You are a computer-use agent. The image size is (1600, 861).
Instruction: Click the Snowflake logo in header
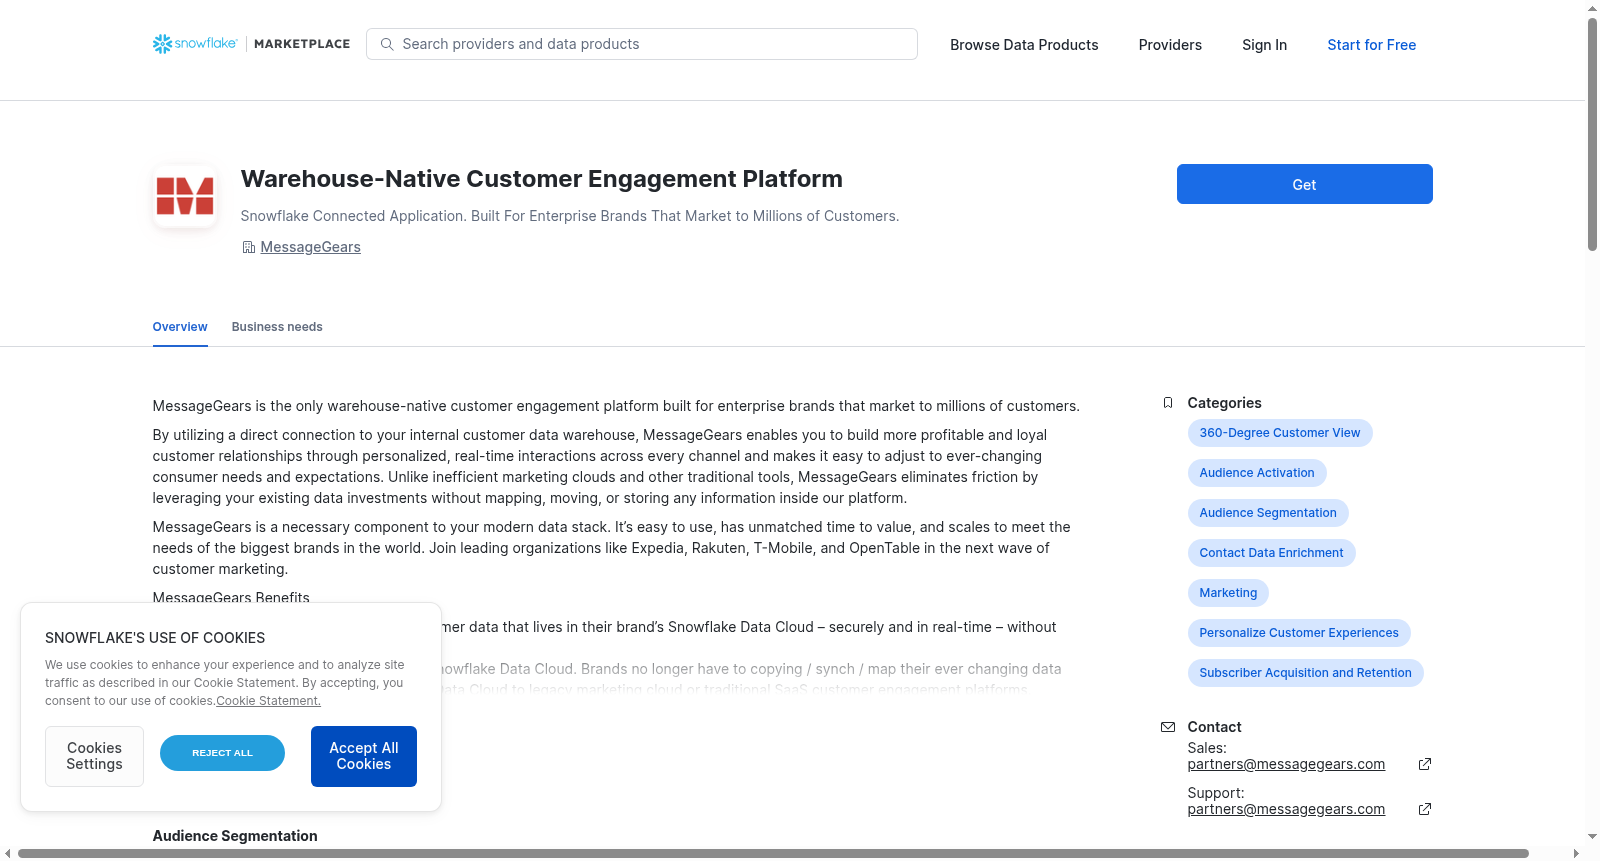[x=195, y=44]
